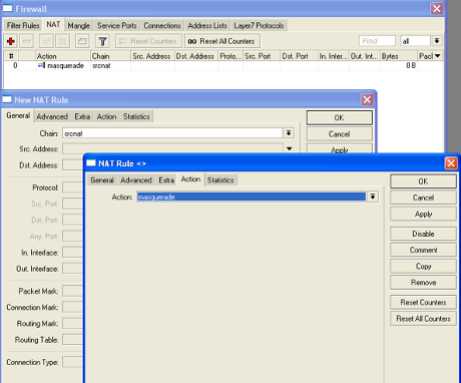The height and width of the screenshot is (383, 461).
Task: Close the NAT Rule <> window
Action: coord(451,163)
